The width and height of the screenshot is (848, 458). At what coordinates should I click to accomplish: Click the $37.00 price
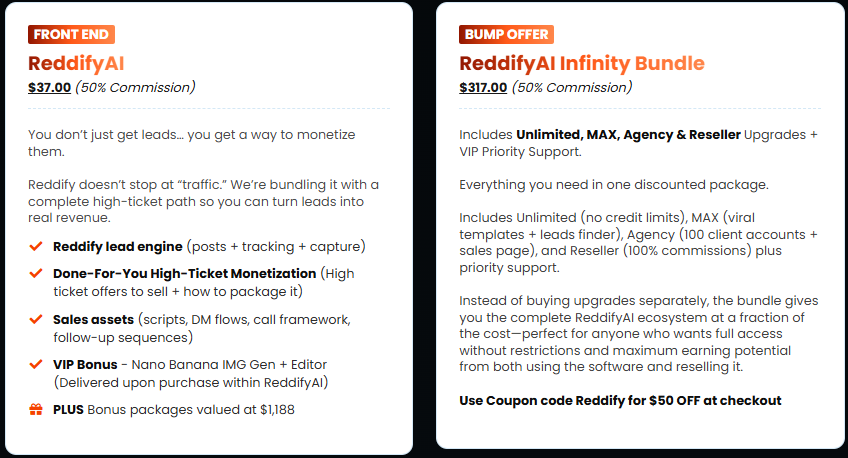coord(49,87)
